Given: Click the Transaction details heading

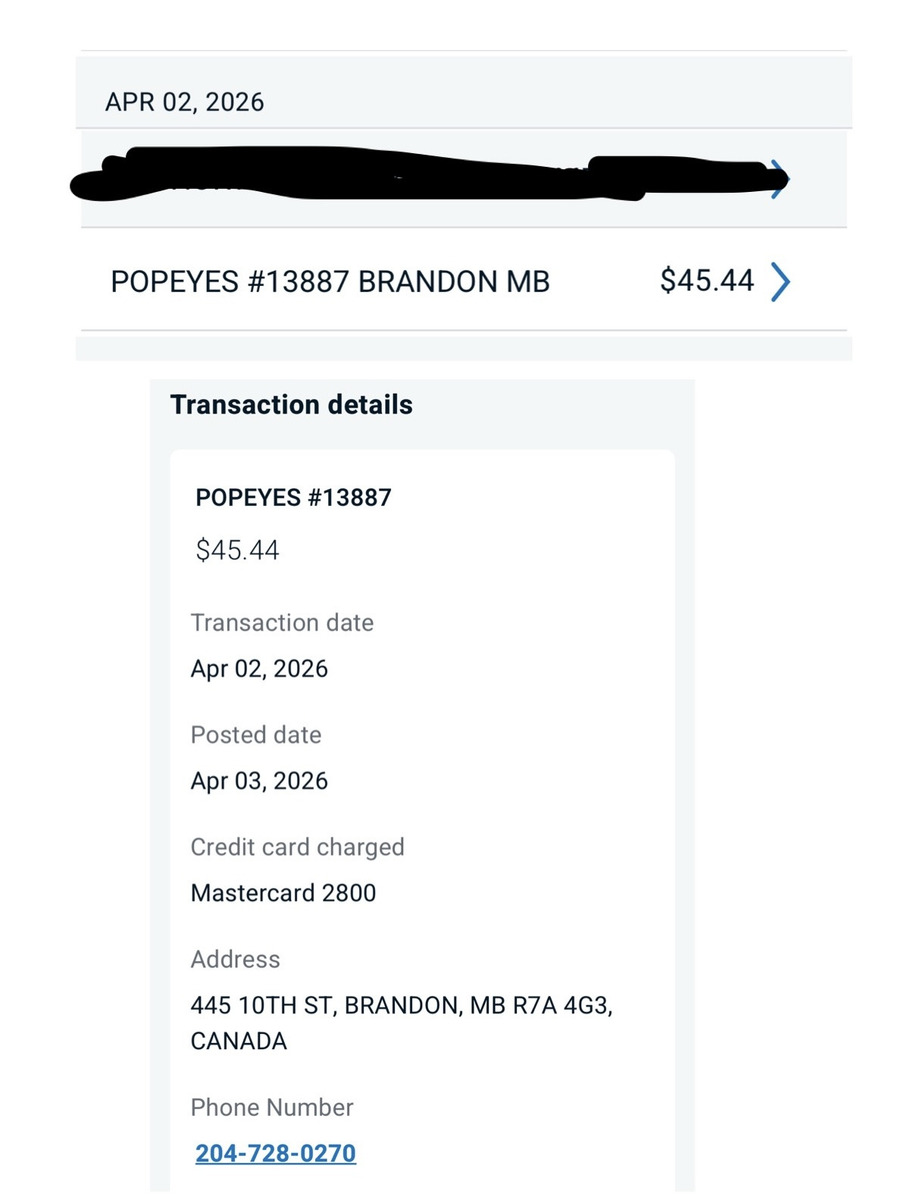Looking at the screenshot, I should click(291, 405).
